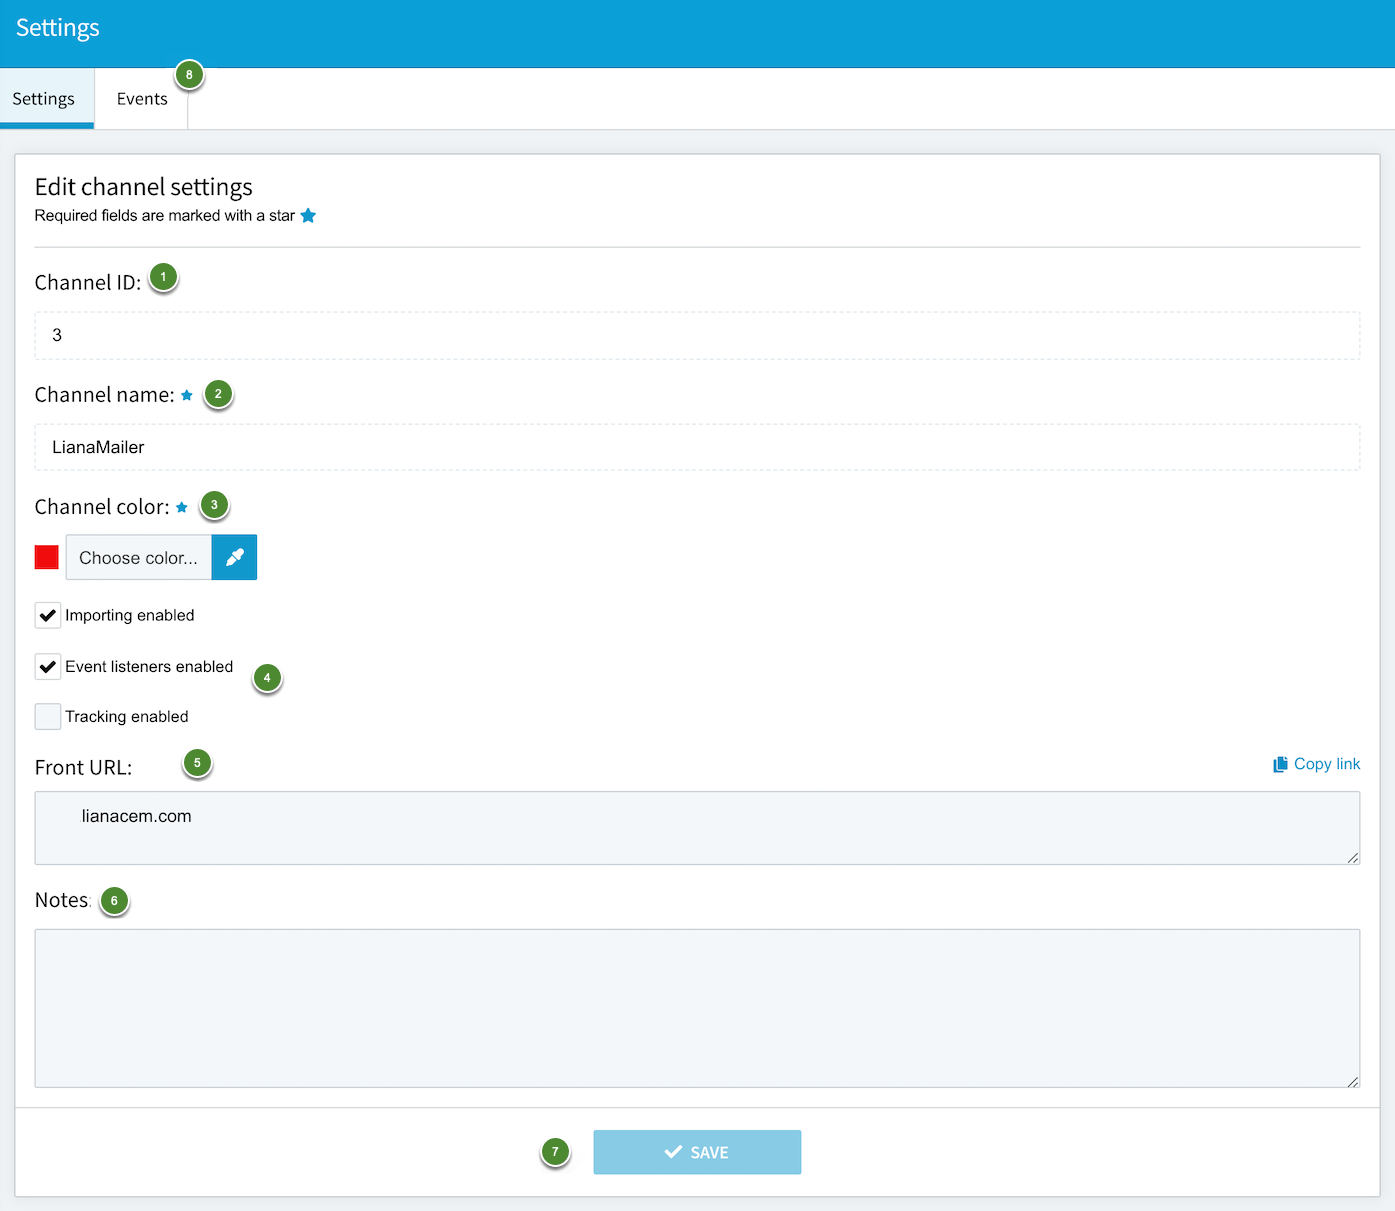Open the Choose color... field
This screenshot has width=1395, height=1211.
[139, 557]
